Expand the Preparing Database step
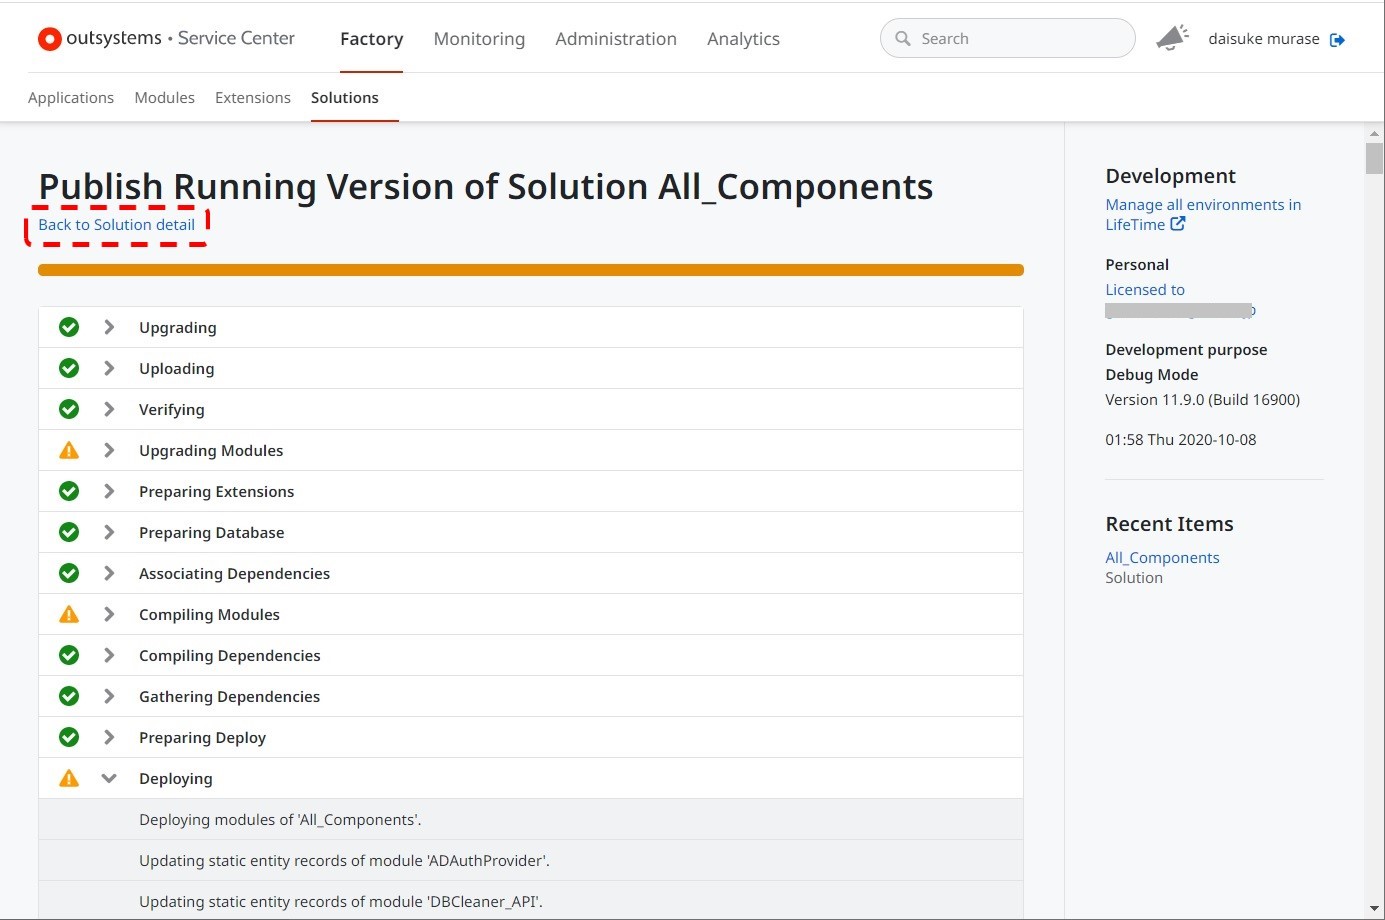1385x920 pixels. pyautogui.click(x=109, y=532)
